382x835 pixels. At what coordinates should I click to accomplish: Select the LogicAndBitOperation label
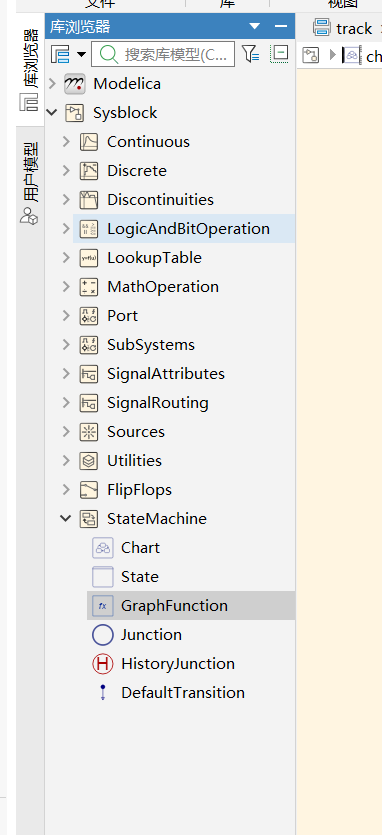click(x=189, y=229)
